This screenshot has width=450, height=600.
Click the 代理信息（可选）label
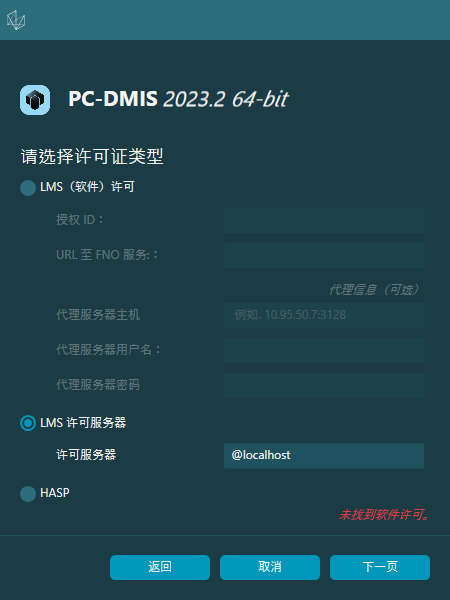click(375, 290)
